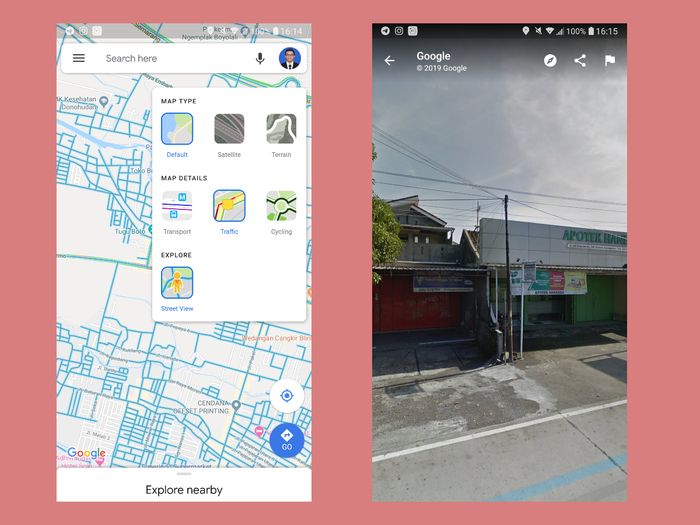Viewport: 700px width, 525px height.
Task: Select the Default map type
Action: [x=177, y=129]
